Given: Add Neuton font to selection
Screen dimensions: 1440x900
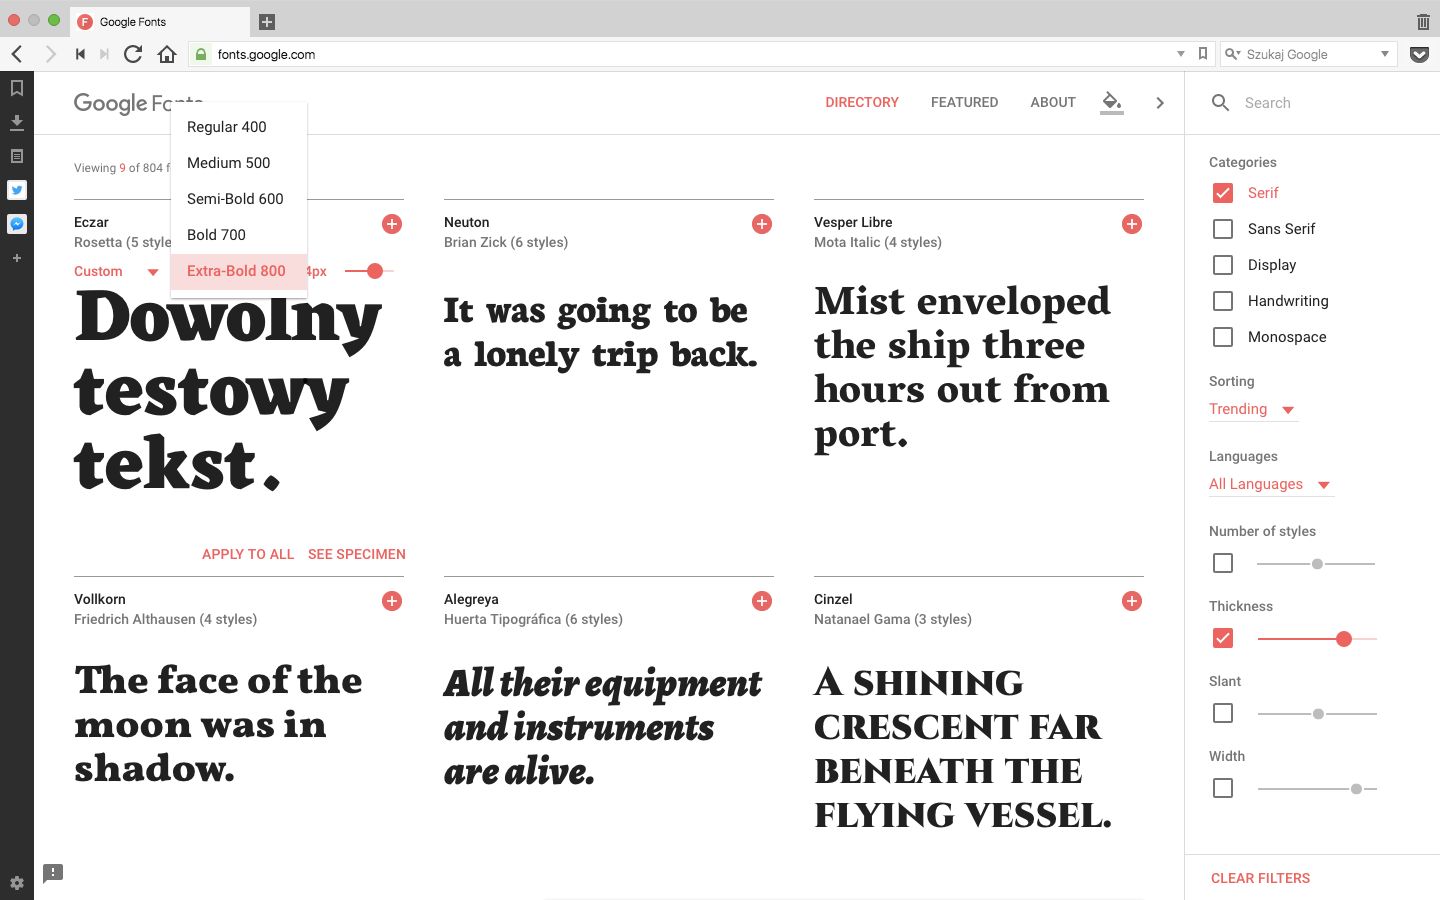Looking at the screenshot, I should [x=762, y=224].
